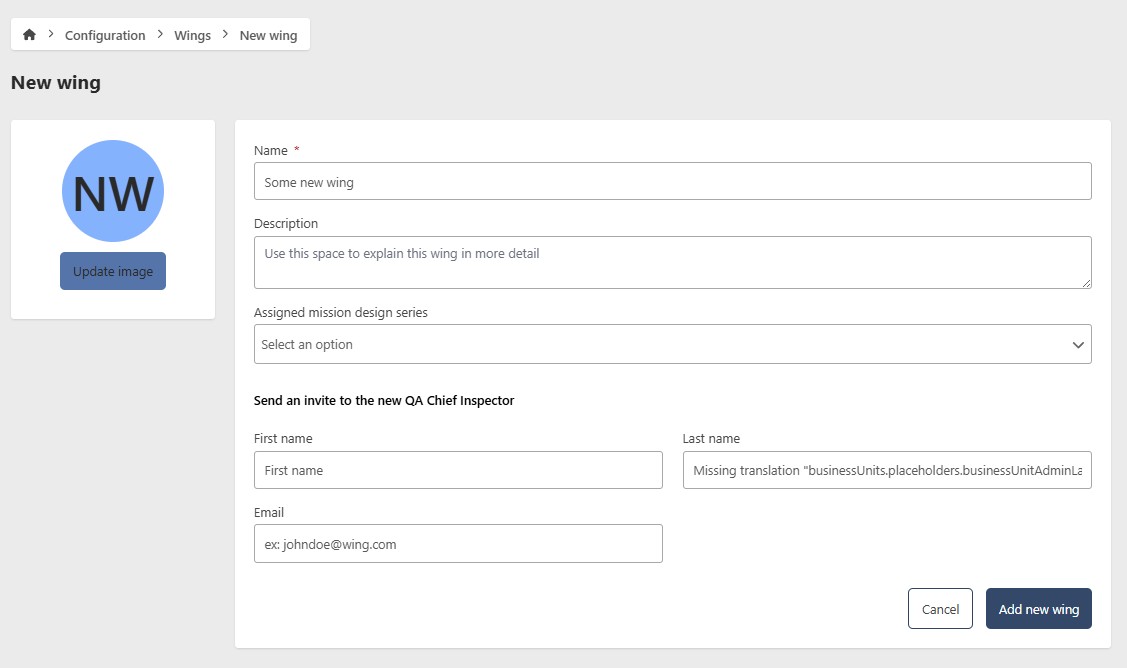Viewport: 1127px width, 668px height.
Task: Select the New wing breadcrumb item
Action: (x=268, y=35)
